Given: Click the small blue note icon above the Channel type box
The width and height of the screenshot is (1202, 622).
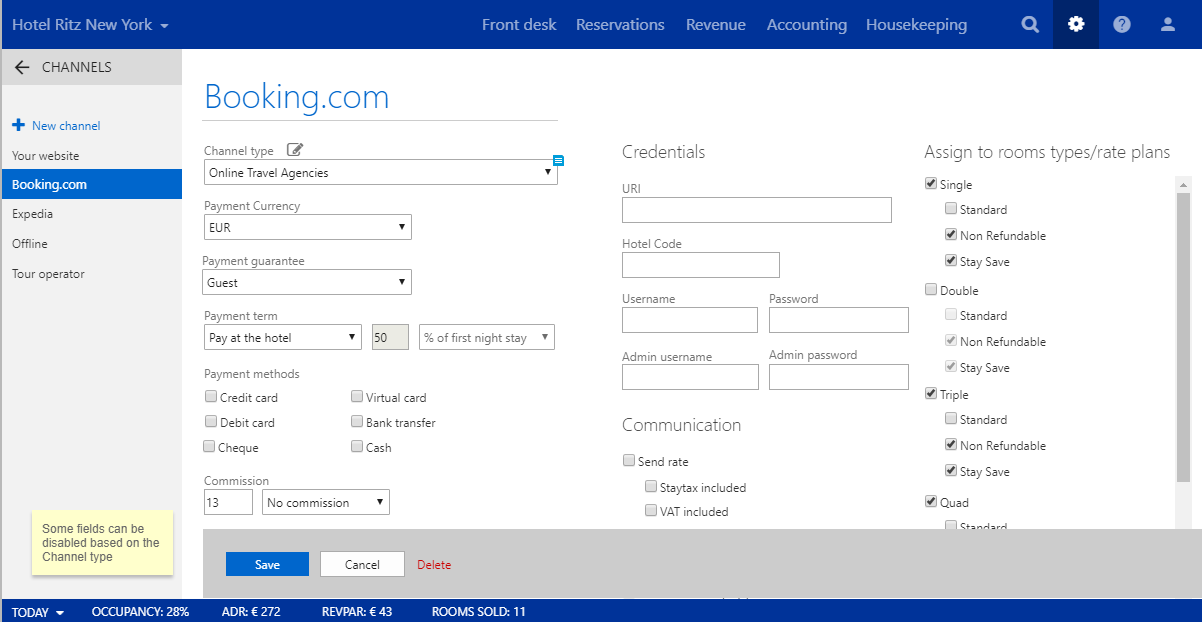Looking at the screenshot, I should coord(558,160).
